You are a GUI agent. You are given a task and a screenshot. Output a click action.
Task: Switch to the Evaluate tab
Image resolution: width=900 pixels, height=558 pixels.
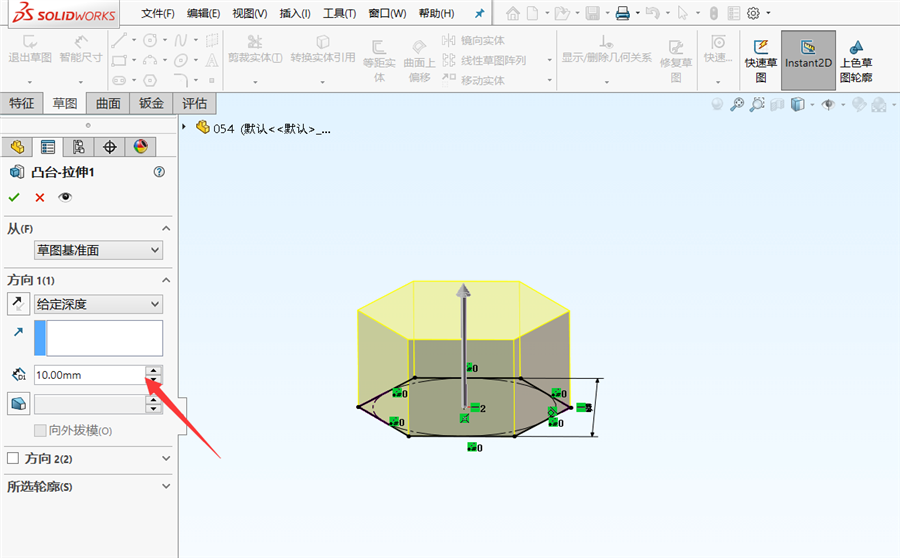pos(195,103)
